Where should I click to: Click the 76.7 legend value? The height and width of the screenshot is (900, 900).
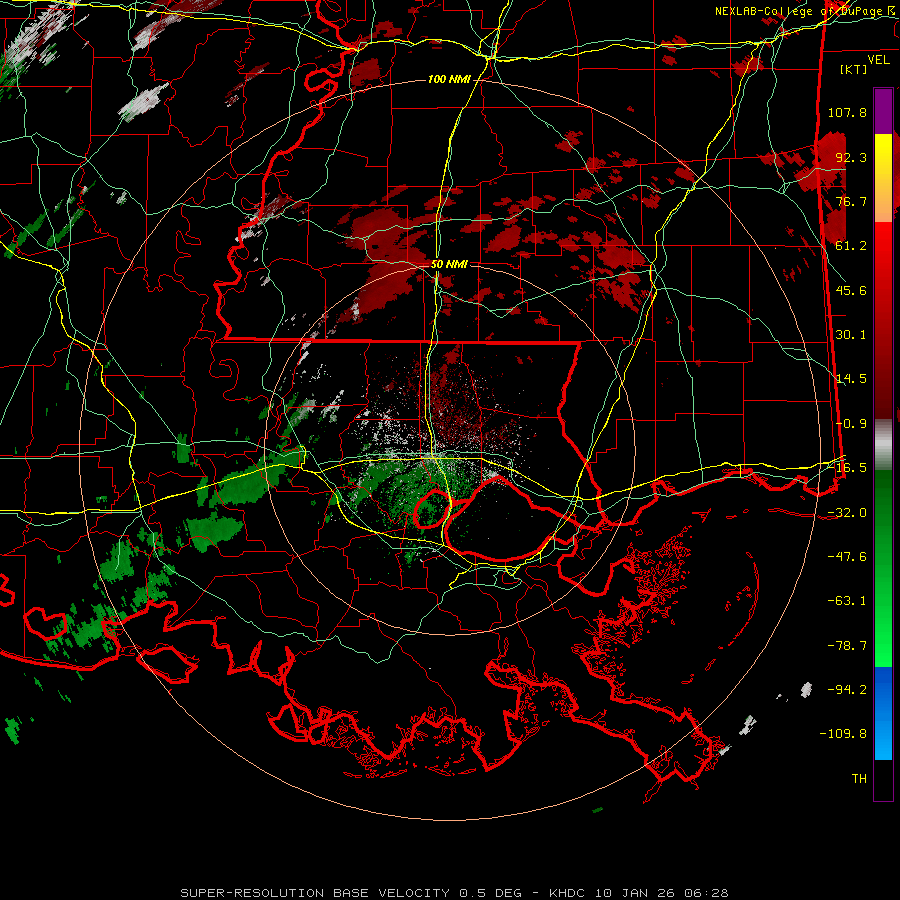pyautogui.click(x=851, y=201)
